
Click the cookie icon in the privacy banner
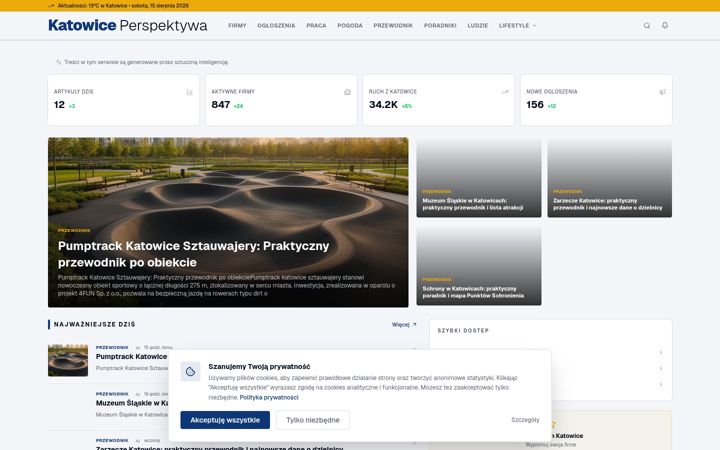point(191,371)
